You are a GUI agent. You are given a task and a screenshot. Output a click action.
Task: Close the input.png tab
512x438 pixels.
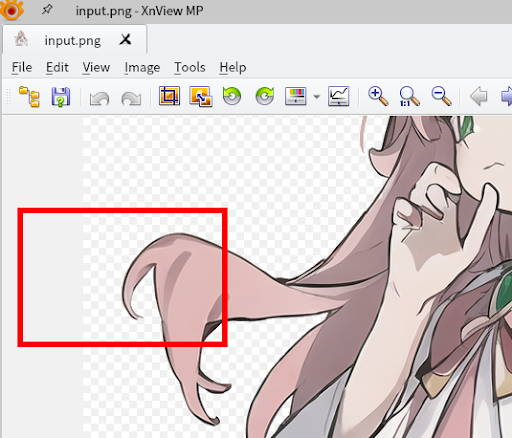coord(126,40)
